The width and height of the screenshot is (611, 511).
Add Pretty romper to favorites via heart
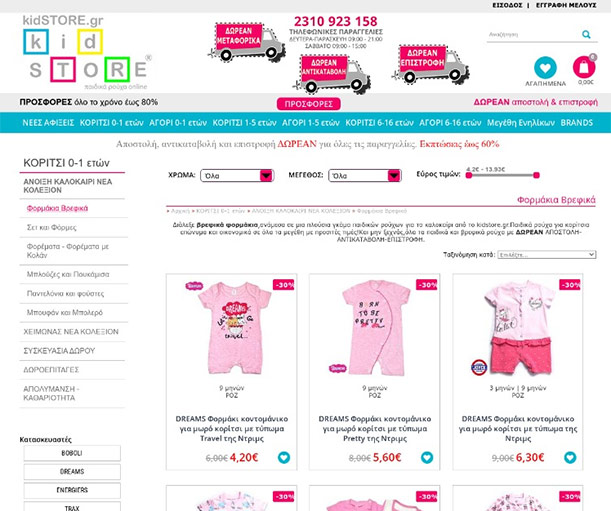427,457
